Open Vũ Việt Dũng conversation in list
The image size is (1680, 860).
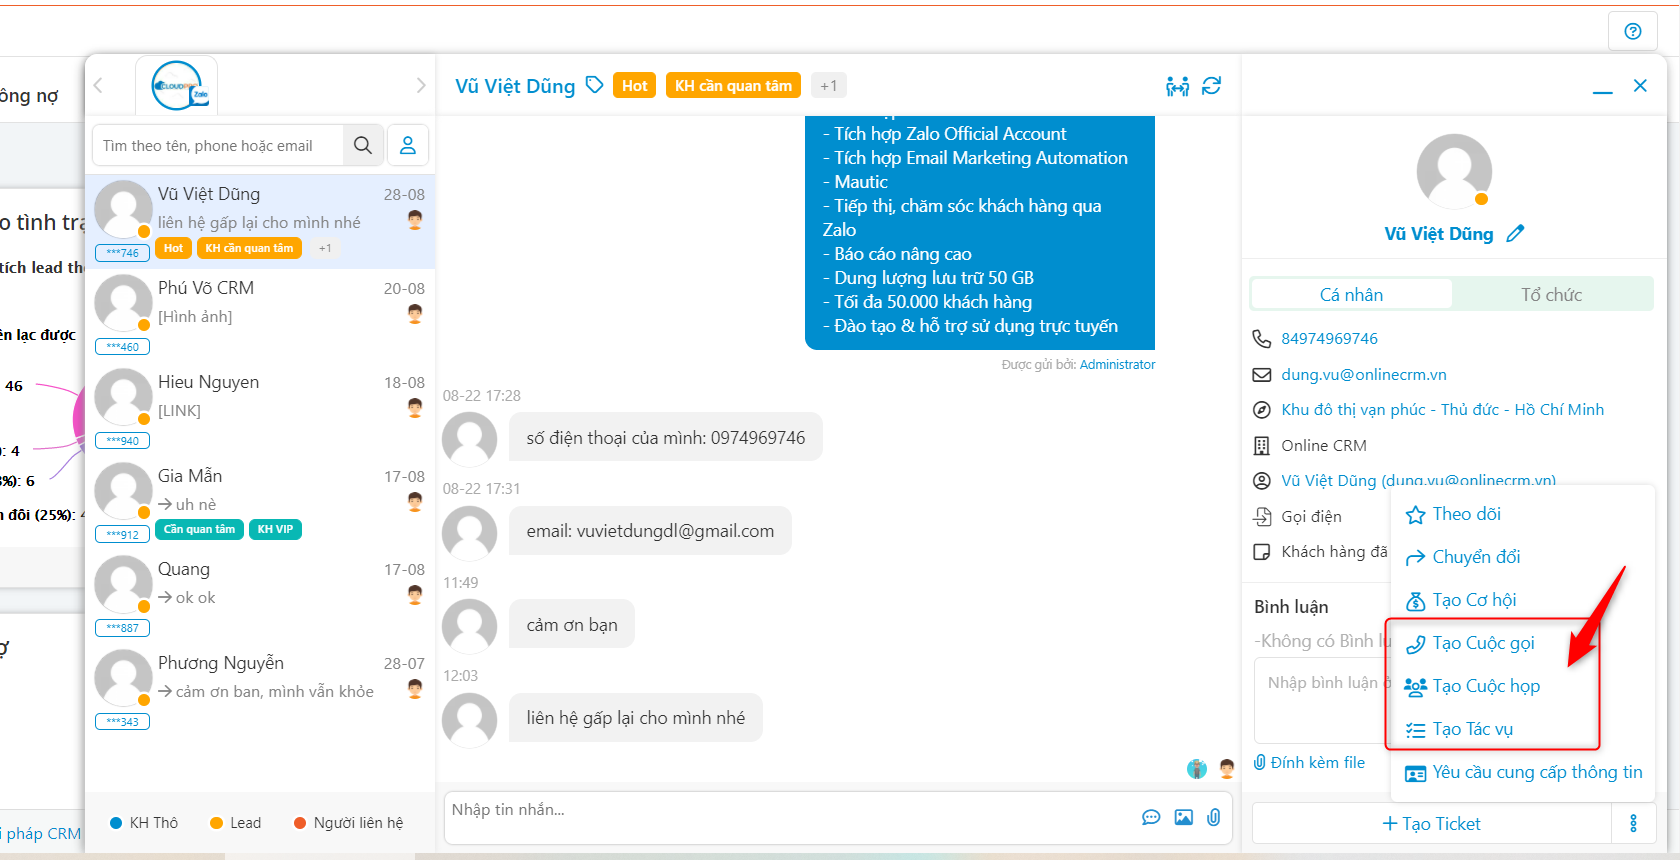click(x=260, y=222)
